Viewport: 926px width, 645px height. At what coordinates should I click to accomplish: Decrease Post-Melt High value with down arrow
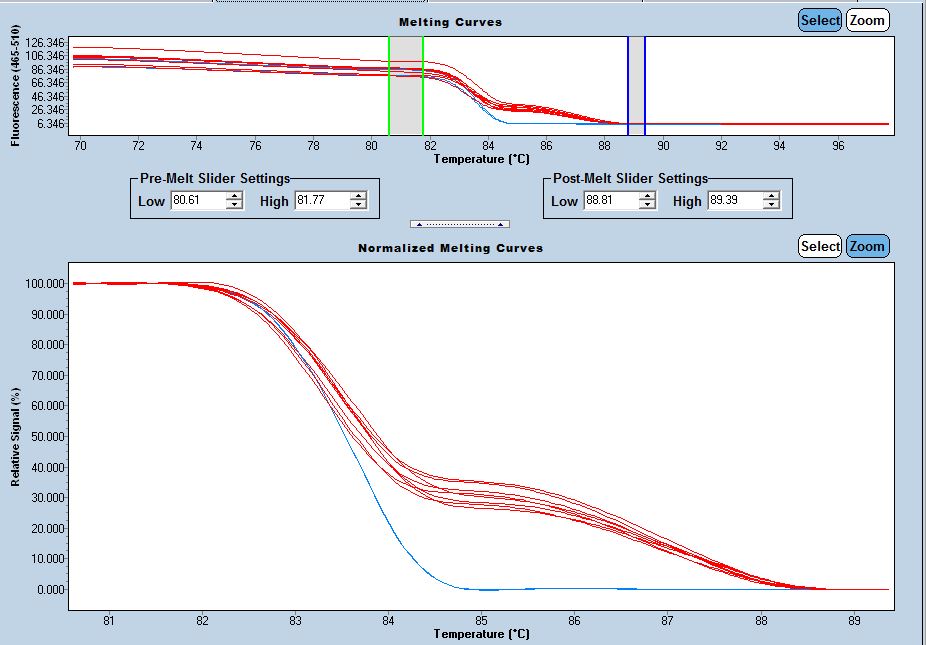771,205
